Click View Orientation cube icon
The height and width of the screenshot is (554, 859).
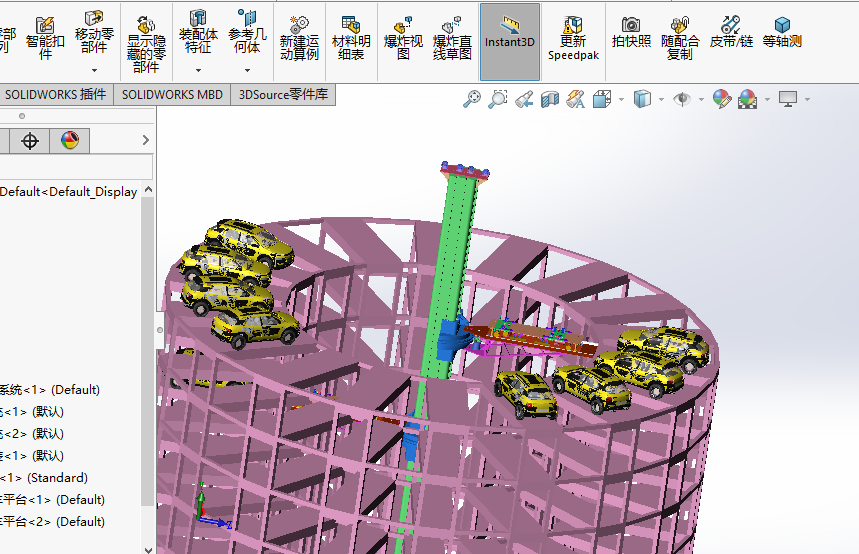[602, 99]
